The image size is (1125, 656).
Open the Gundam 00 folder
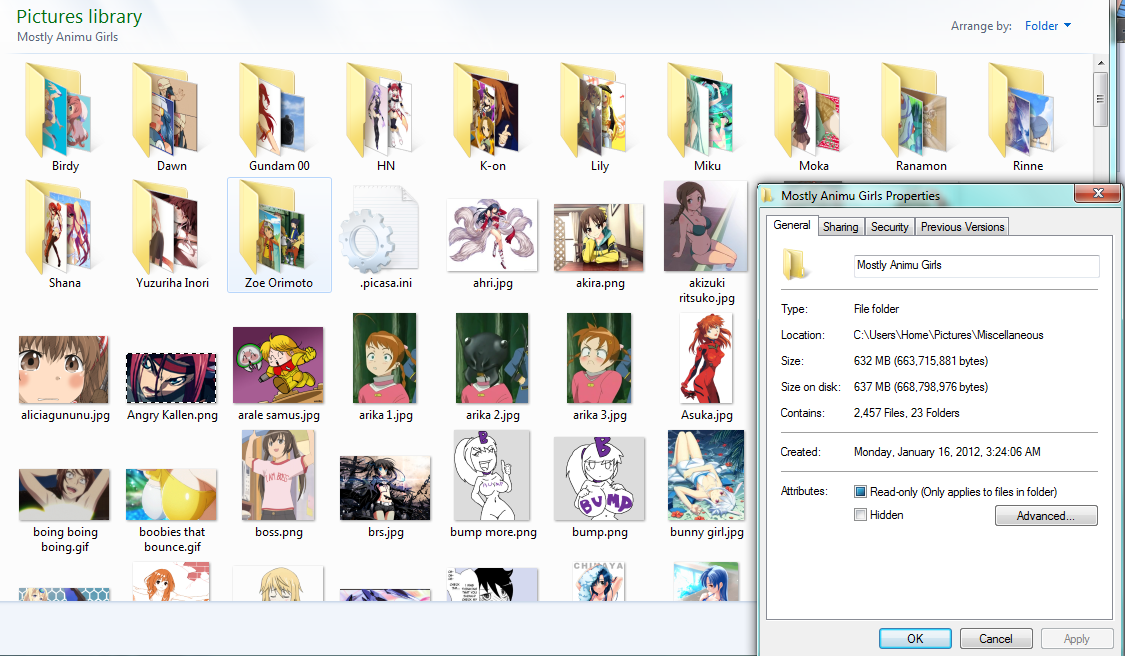pyautogui.click(x=273, y=110)
